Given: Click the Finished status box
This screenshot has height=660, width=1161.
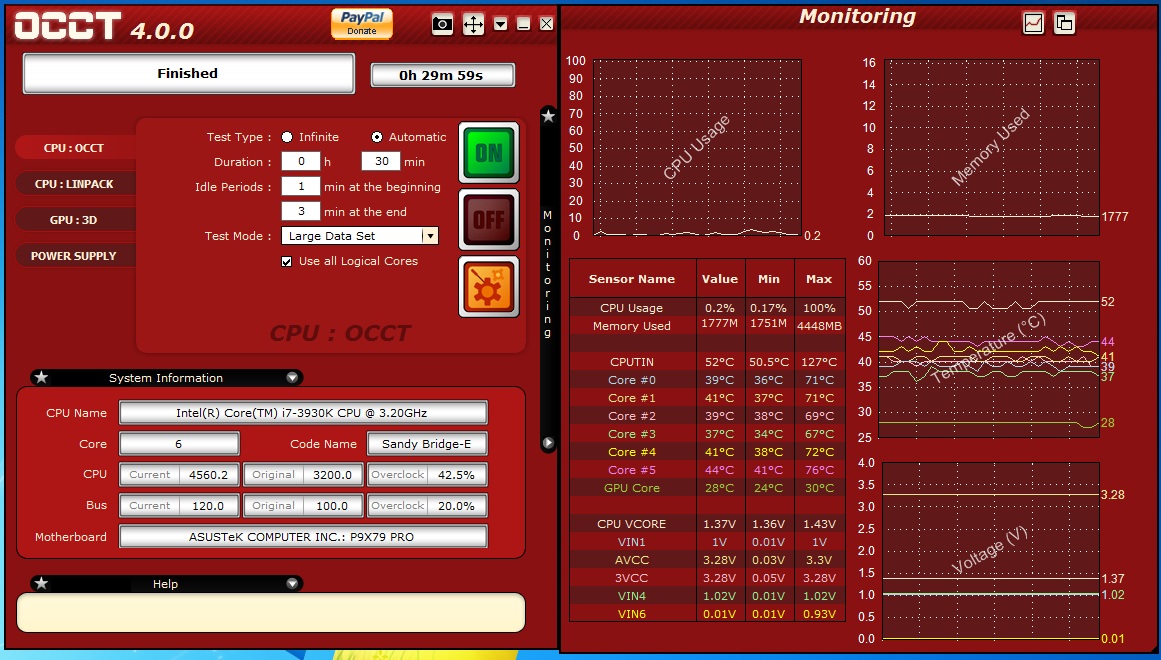Looking at the screenshot, I should tap(188, 73).
